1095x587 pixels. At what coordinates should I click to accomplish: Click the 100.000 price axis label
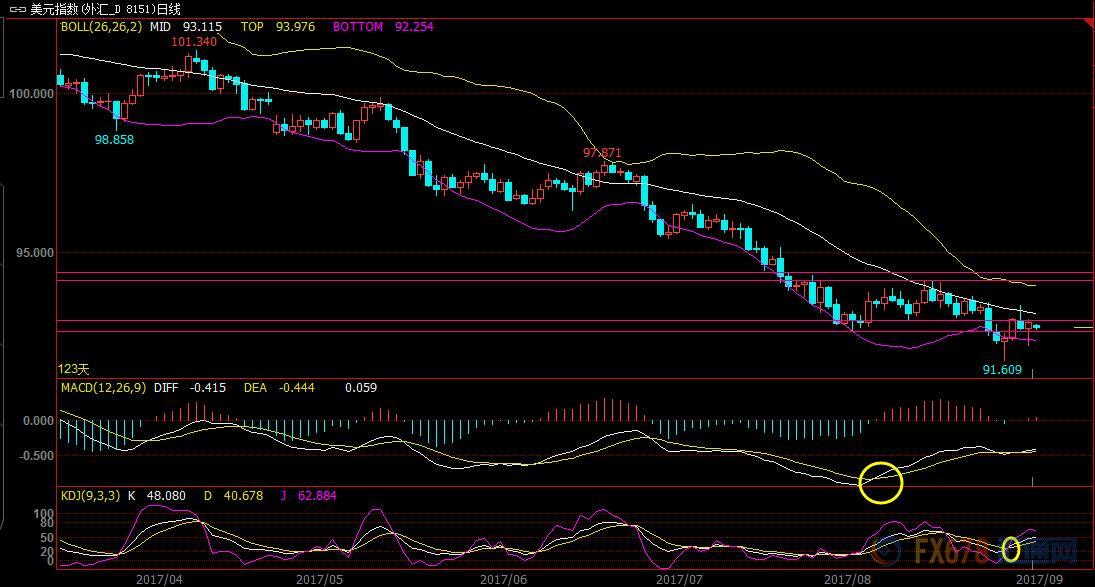[x=30, y=94]
